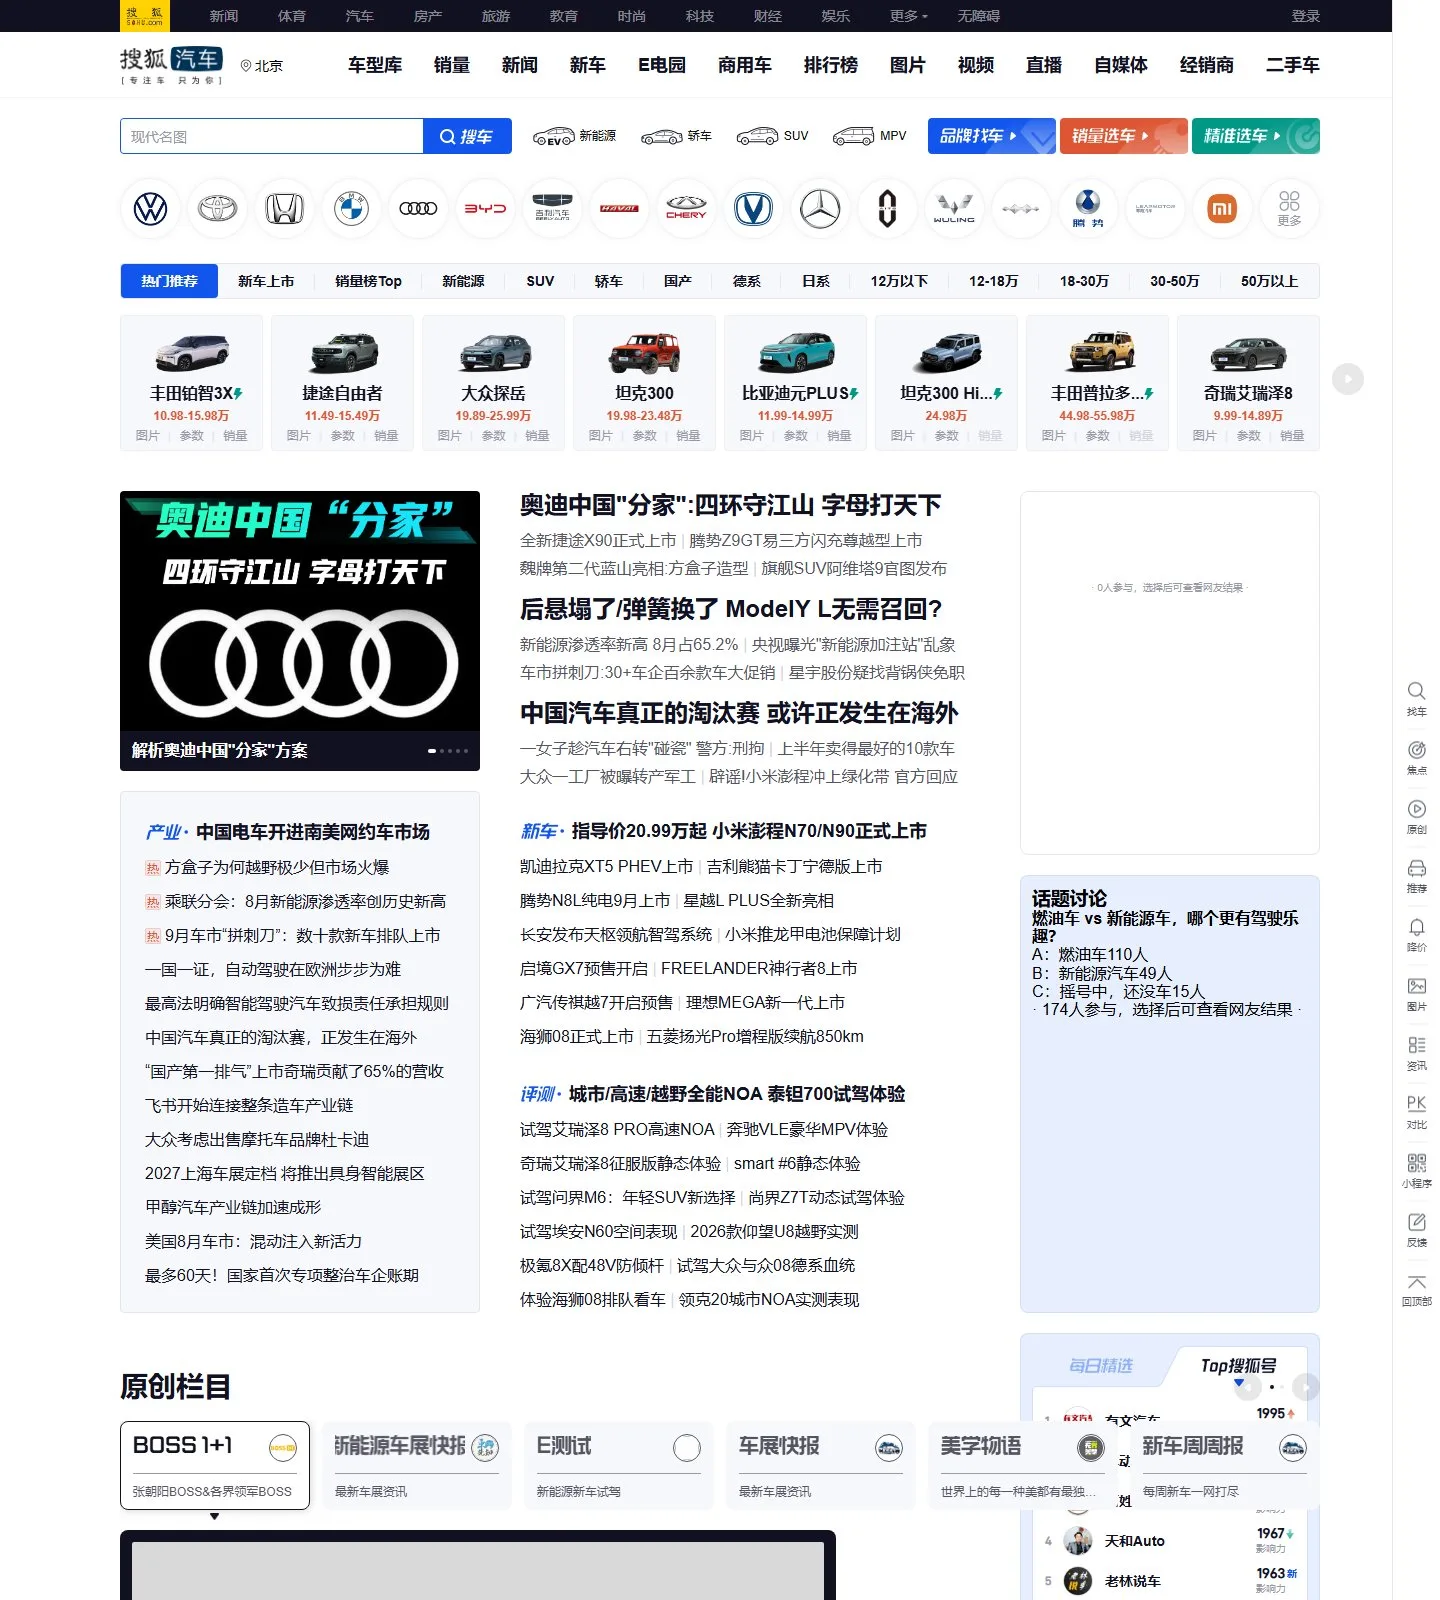
Task: Click the 焦点 target icon in sidebar
Action: point(1416,757)
